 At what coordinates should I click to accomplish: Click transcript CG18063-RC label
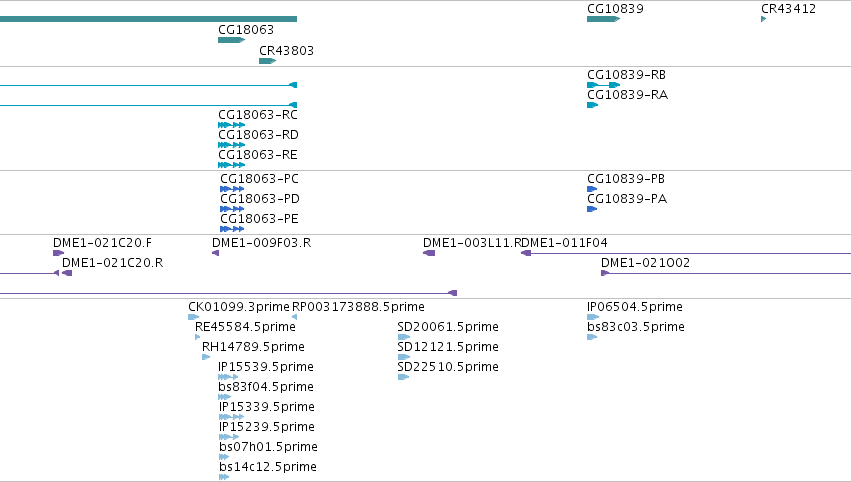point(258,115)
